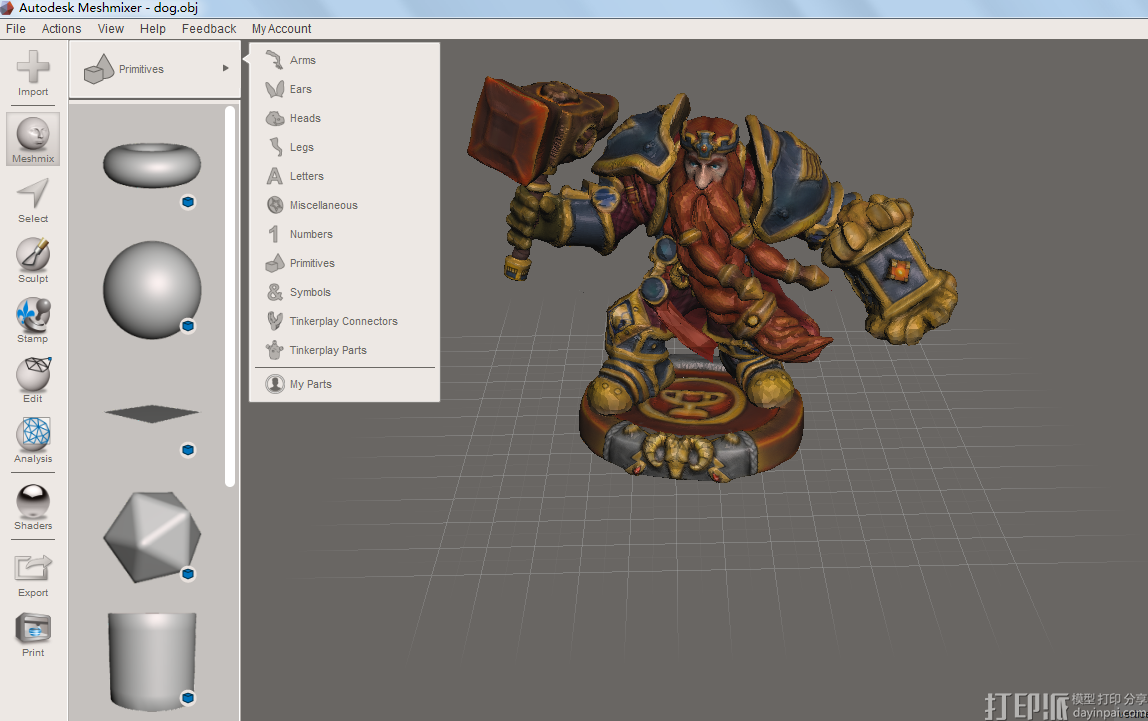
Task: Click the blue badge on icosahedron primitive
Action: [x=188, y=574]
